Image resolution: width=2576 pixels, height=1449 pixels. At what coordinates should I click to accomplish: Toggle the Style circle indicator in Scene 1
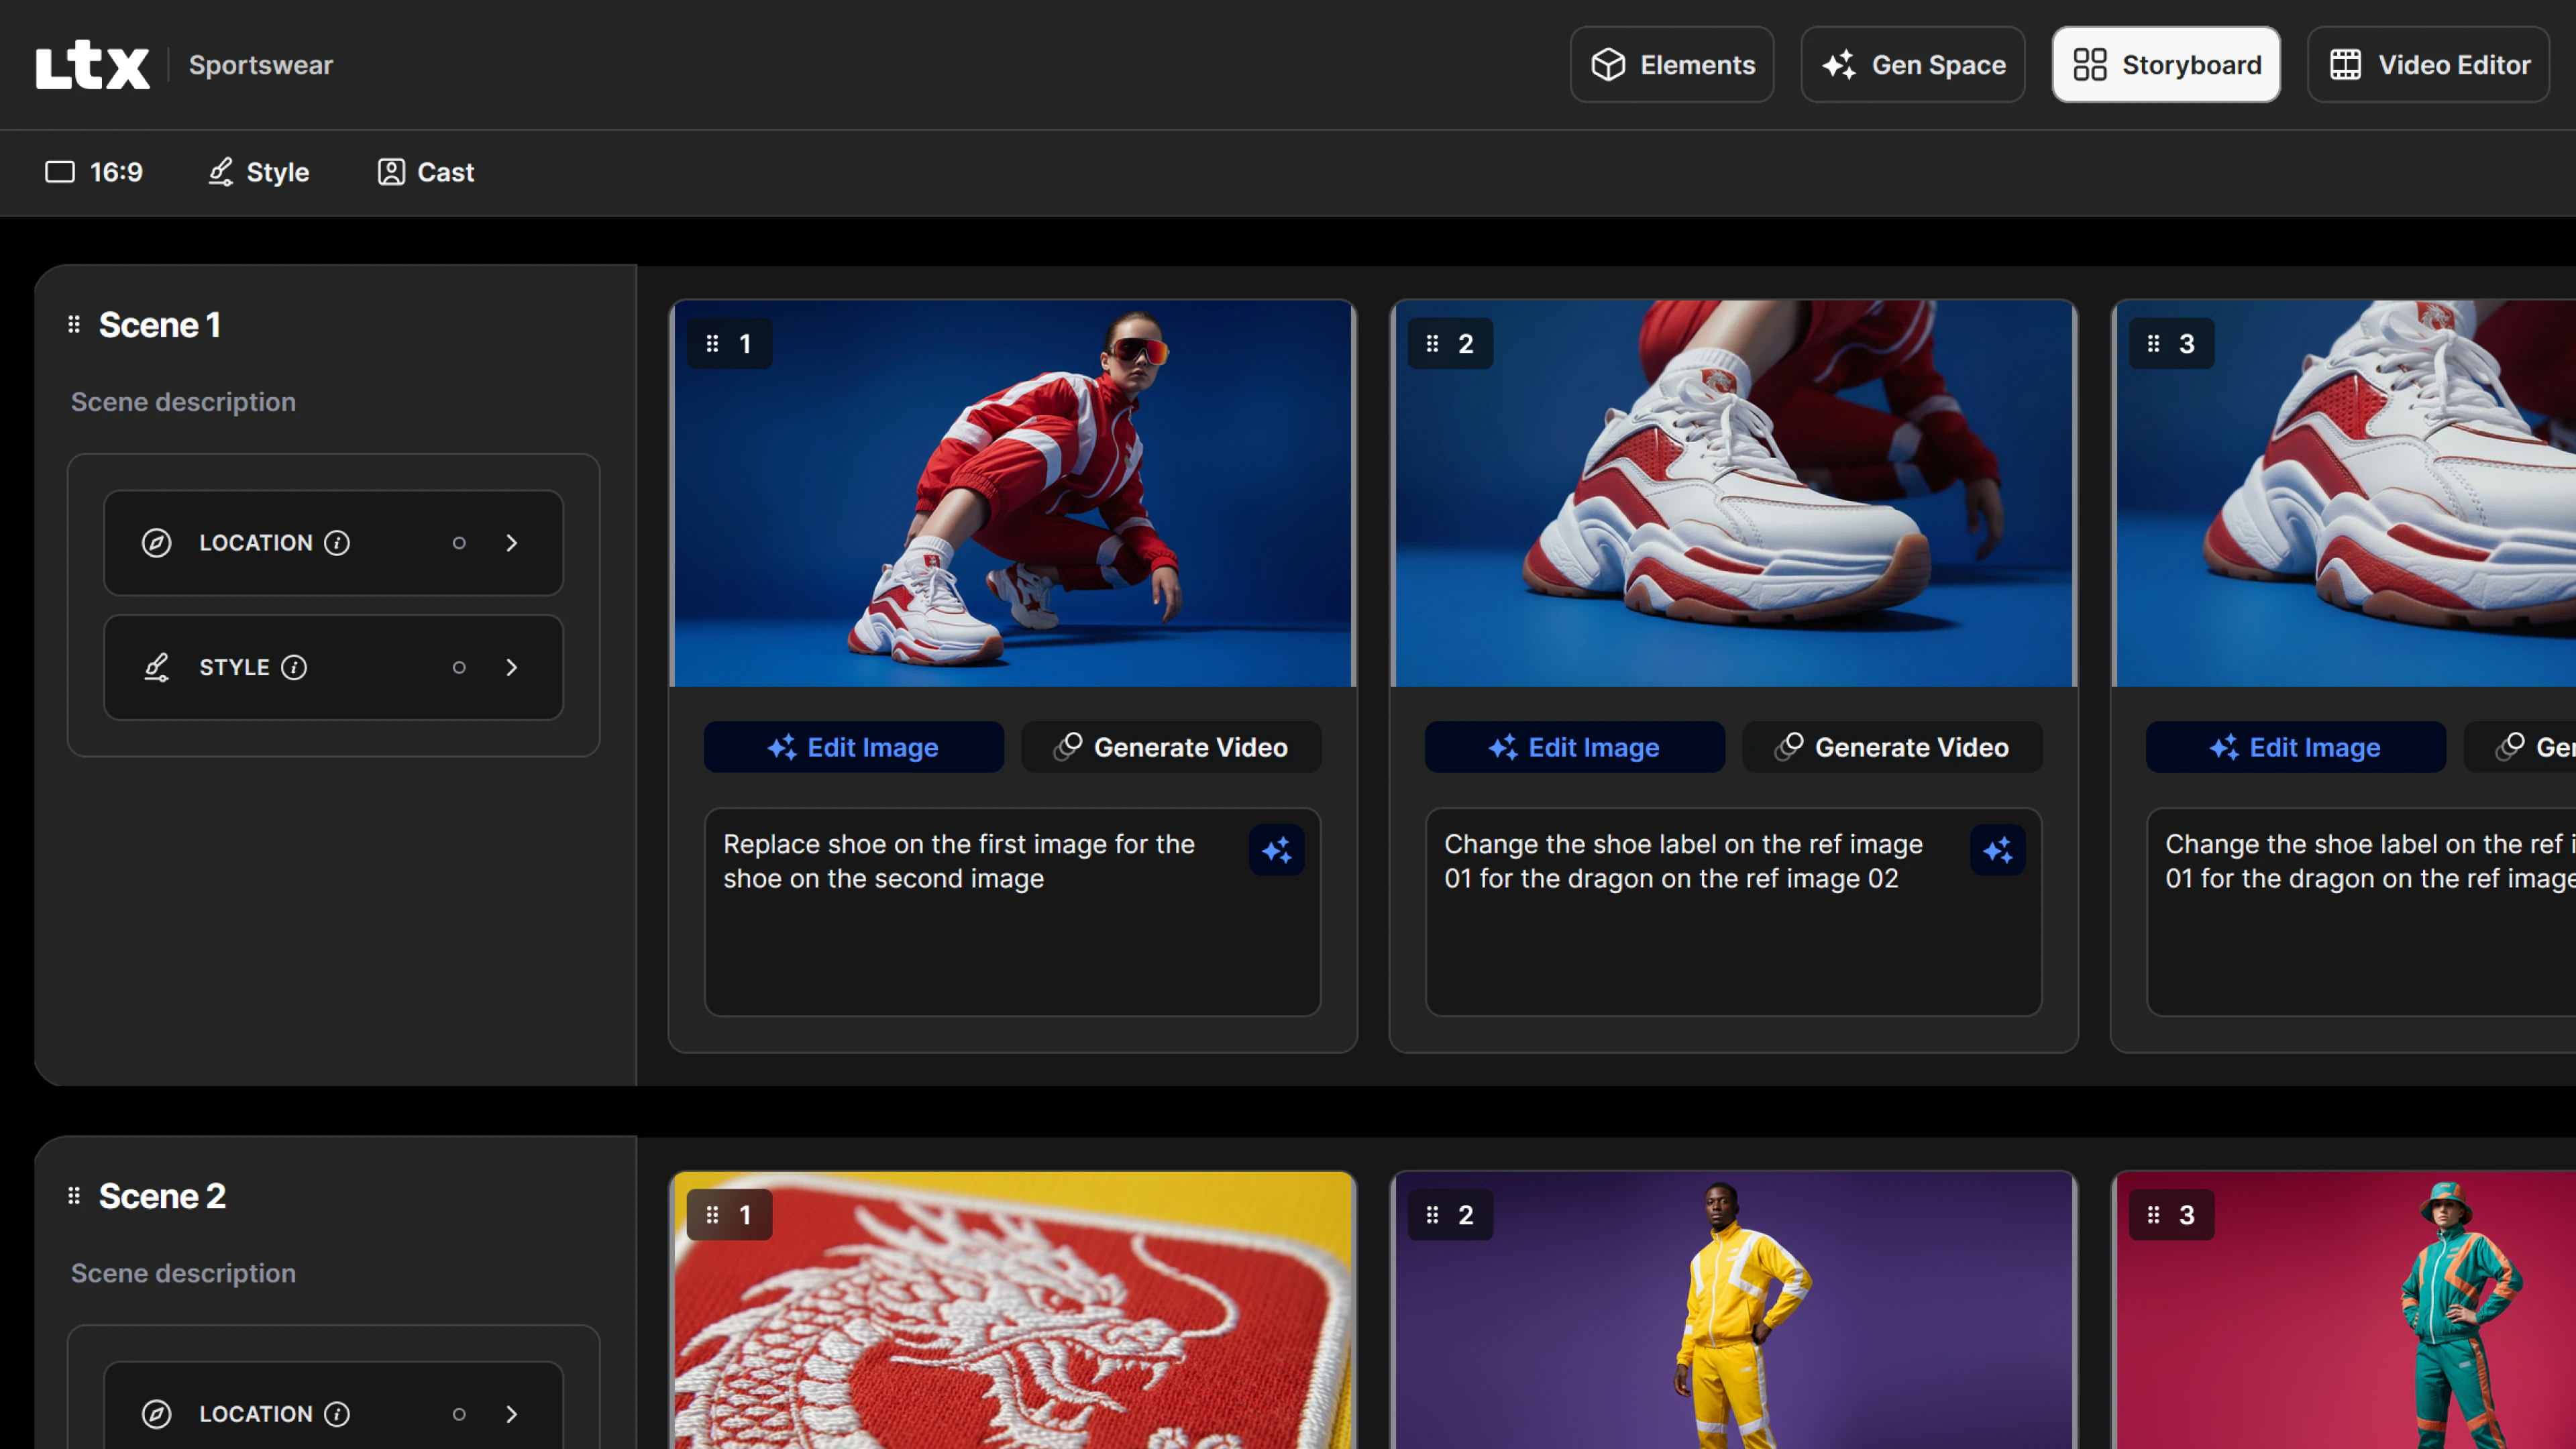coord(459,667)
